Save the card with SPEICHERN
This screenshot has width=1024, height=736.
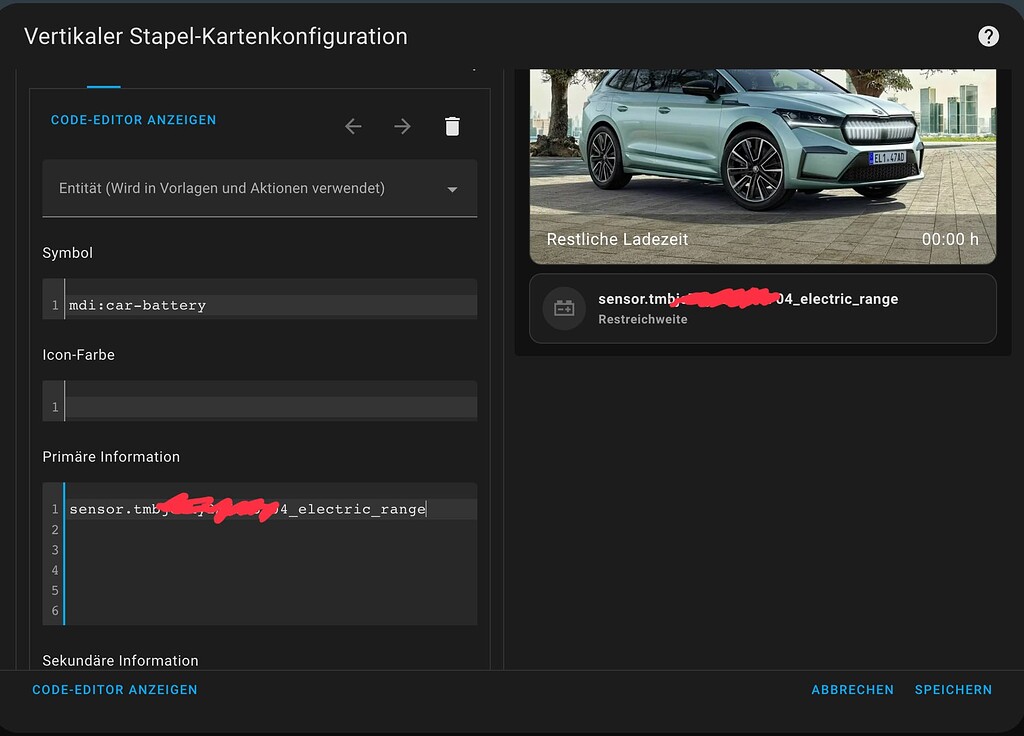tap(952, 690)
